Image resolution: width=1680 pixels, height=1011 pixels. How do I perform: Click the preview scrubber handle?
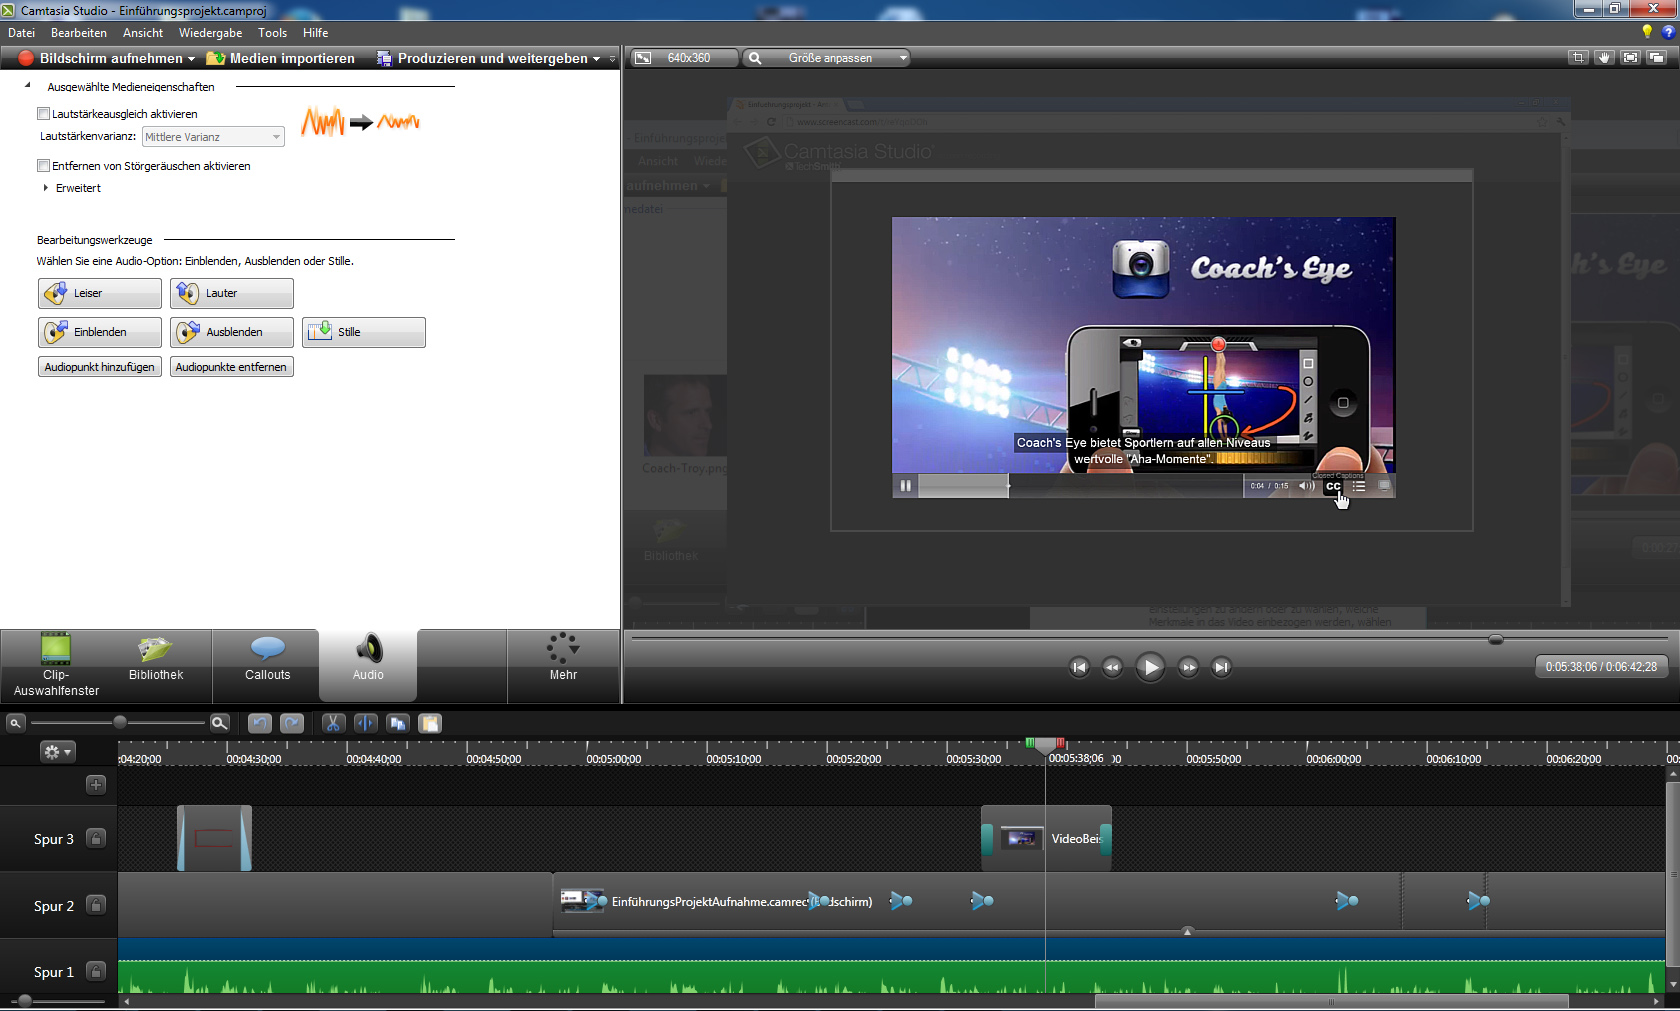[x=1496, y=639]
